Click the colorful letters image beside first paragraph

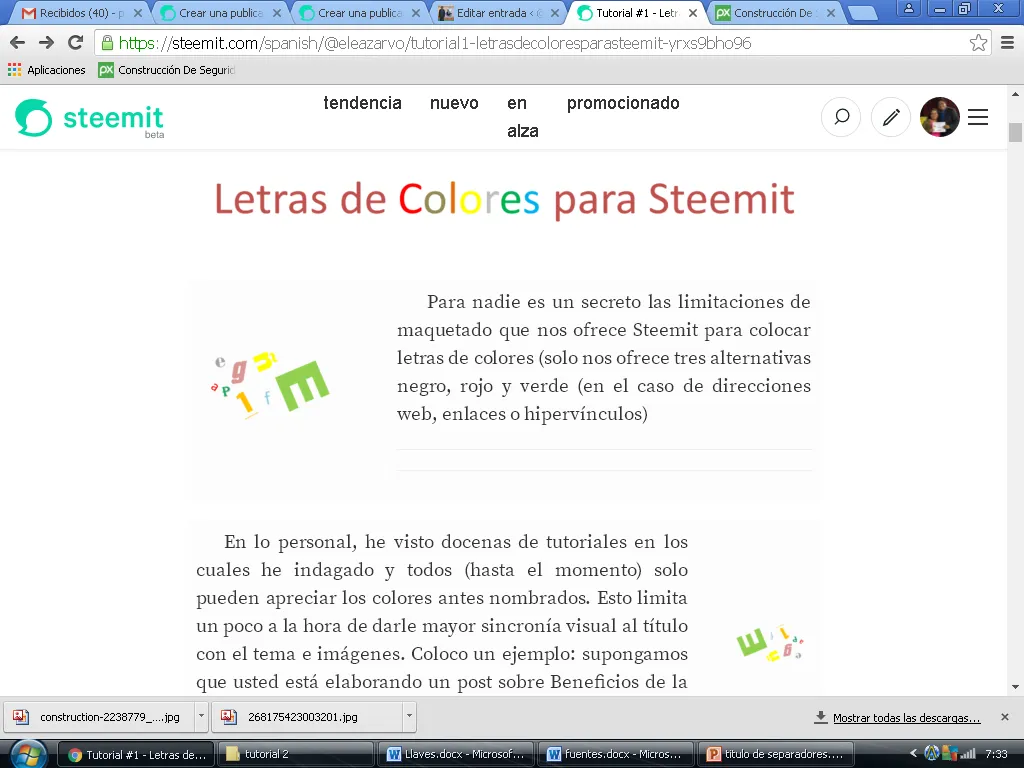[270, 385]
